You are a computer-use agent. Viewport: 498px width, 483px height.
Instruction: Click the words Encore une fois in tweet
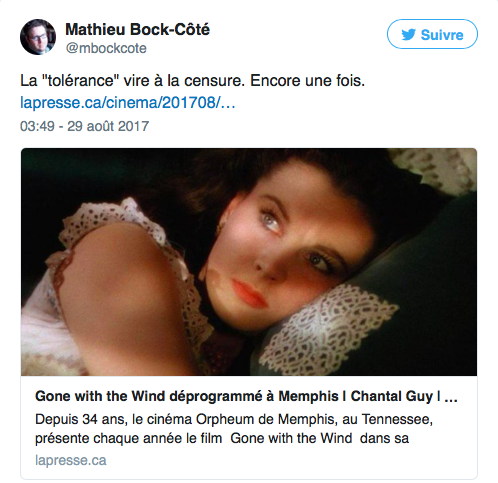click(307, 81)
